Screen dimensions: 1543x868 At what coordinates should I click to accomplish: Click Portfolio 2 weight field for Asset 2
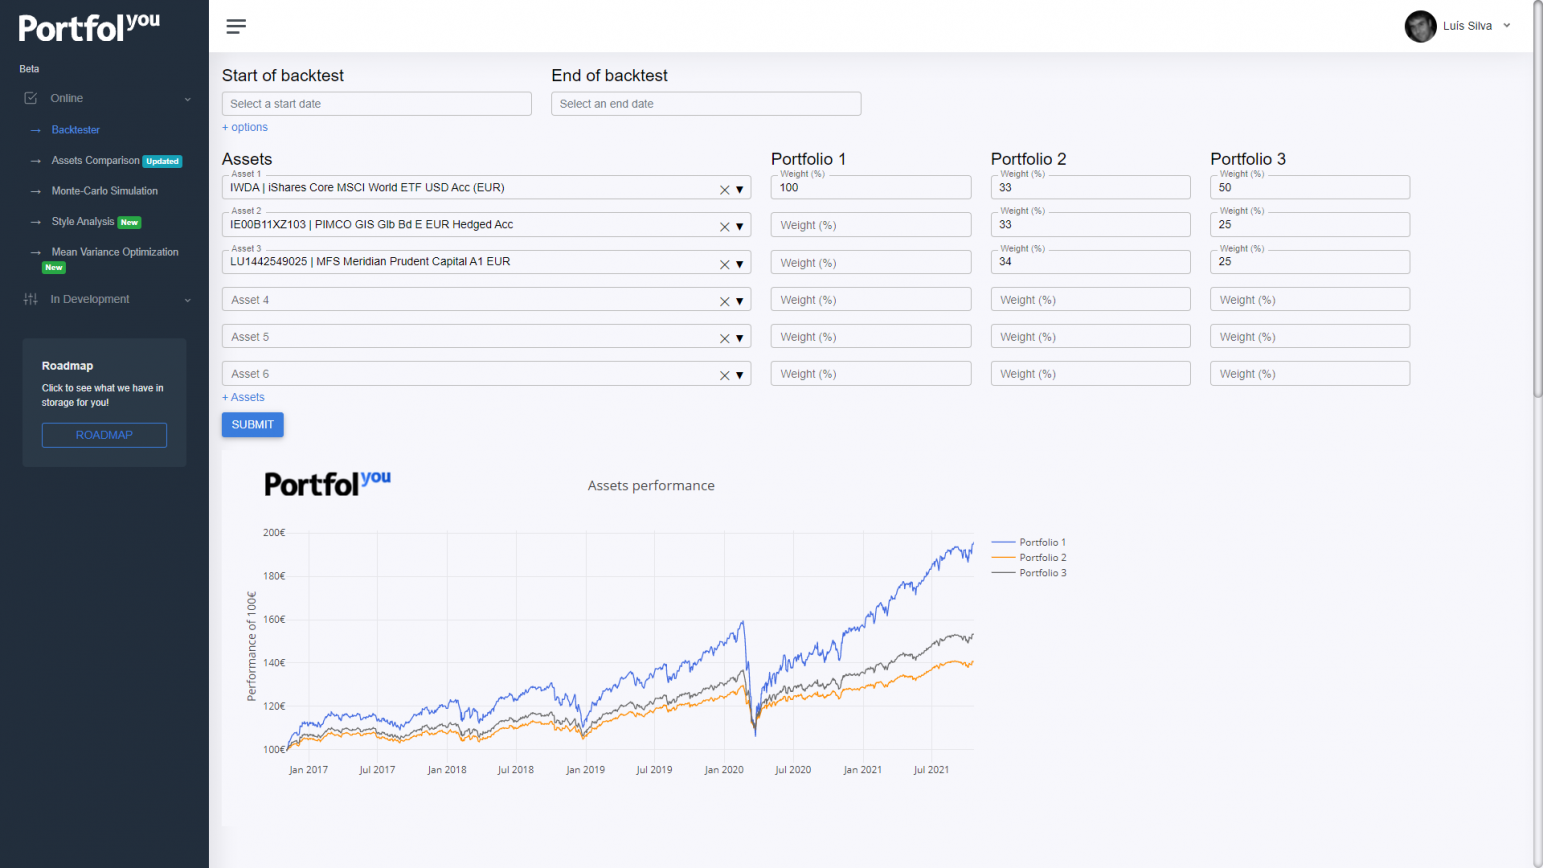point(1091,225)
